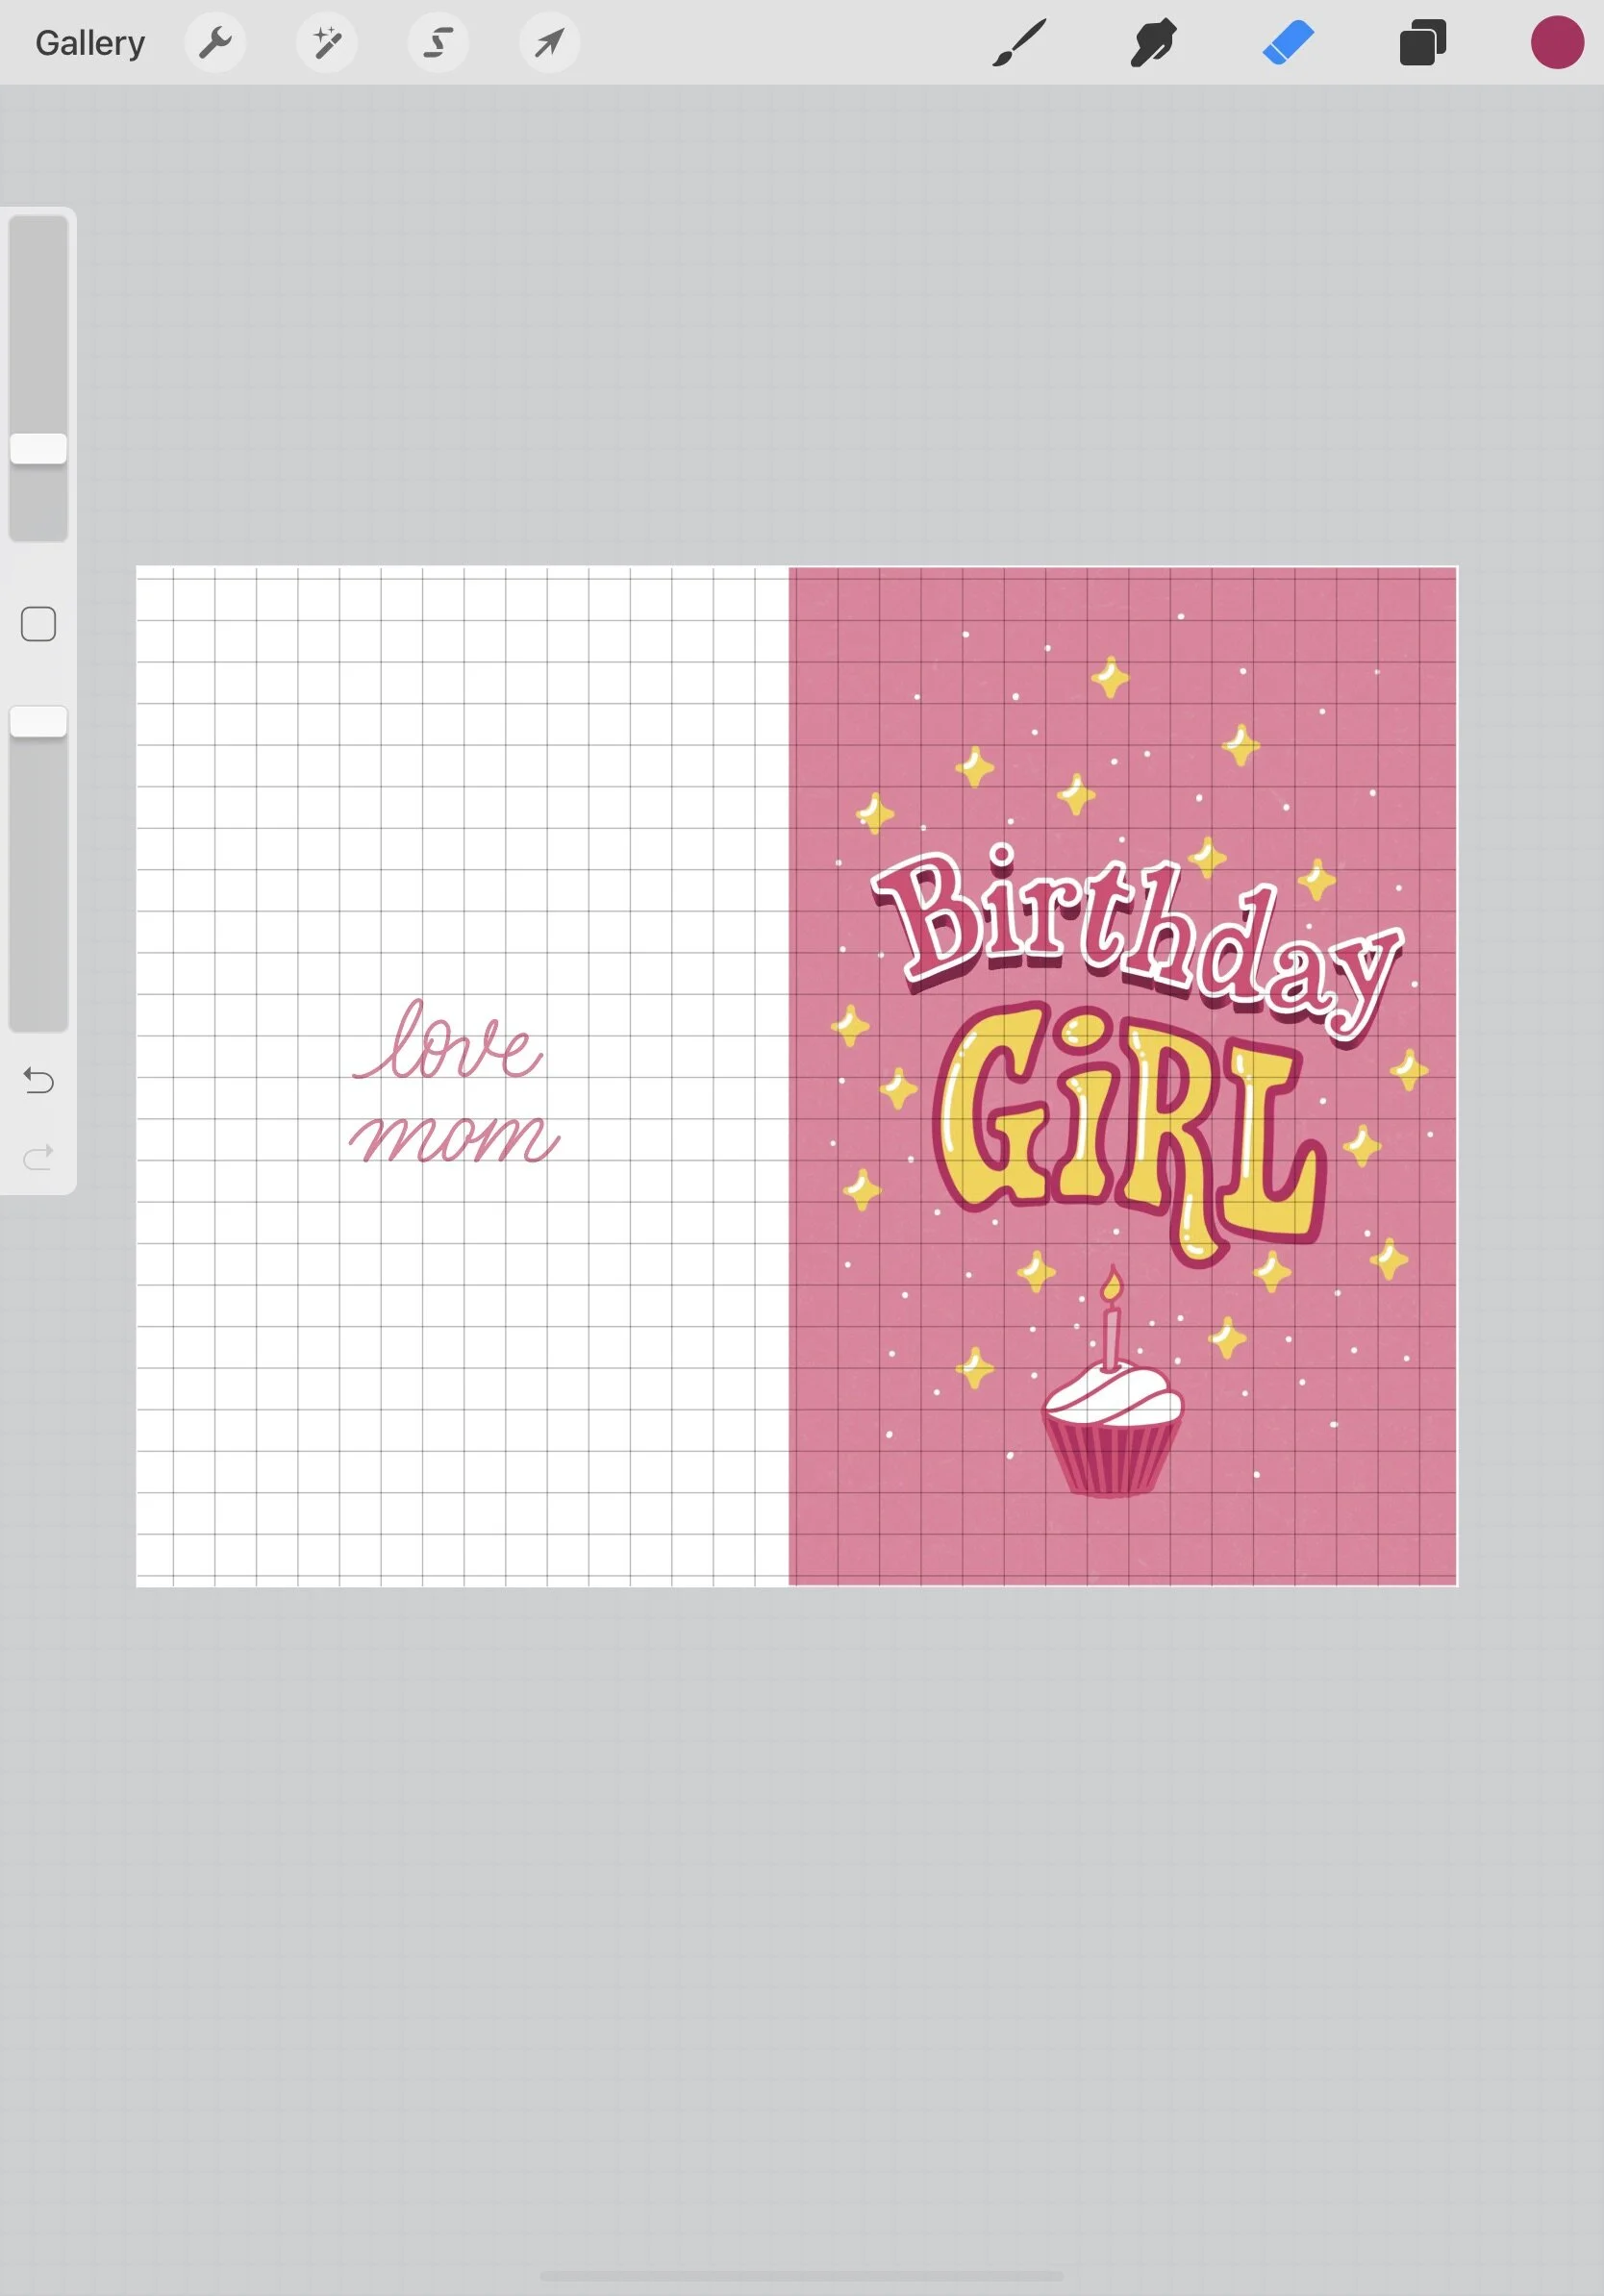1604x2296 pixels.
Task: Select the Transform arrow tool
Action: (x=549, y=42)
